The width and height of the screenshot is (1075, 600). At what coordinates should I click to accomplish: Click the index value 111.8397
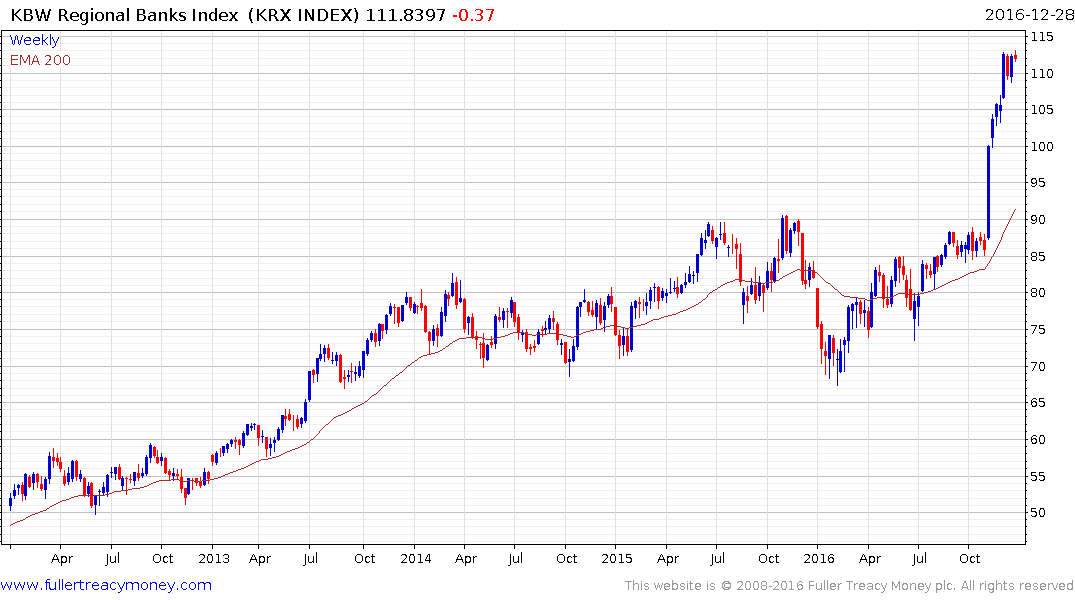pyautogui.click(x=406, y=15)
